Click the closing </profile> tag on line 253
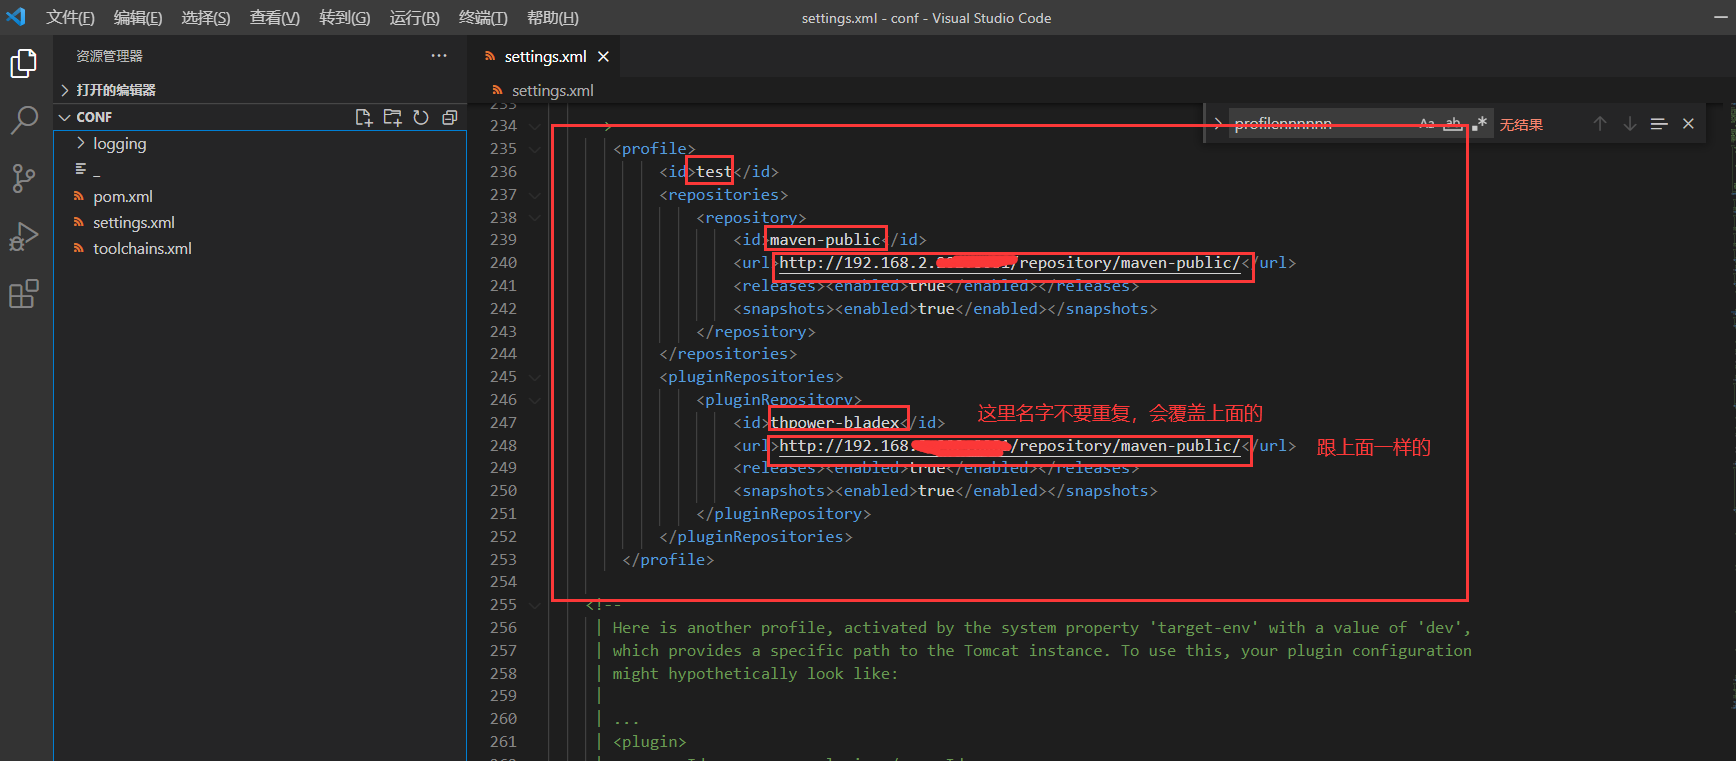This screenshot has width=1736, height=761. 668,560
